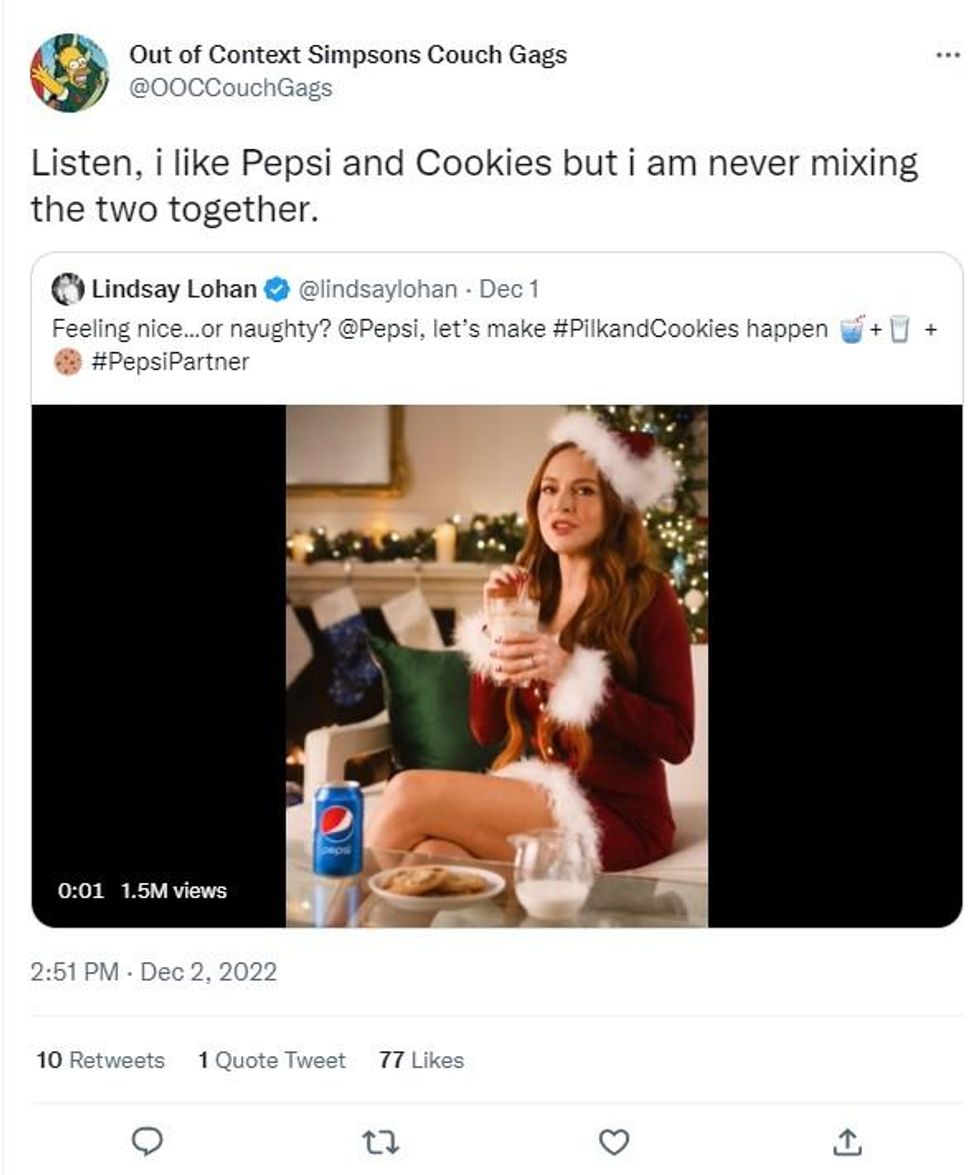The width and height of the screenshot is (980, 1175).
Task: Click the Simpsons Couch Gags profile avatar
Action: click(69, 72)
